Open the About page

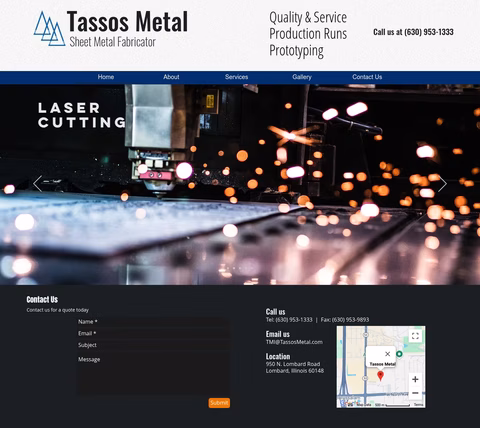[171, 77]
